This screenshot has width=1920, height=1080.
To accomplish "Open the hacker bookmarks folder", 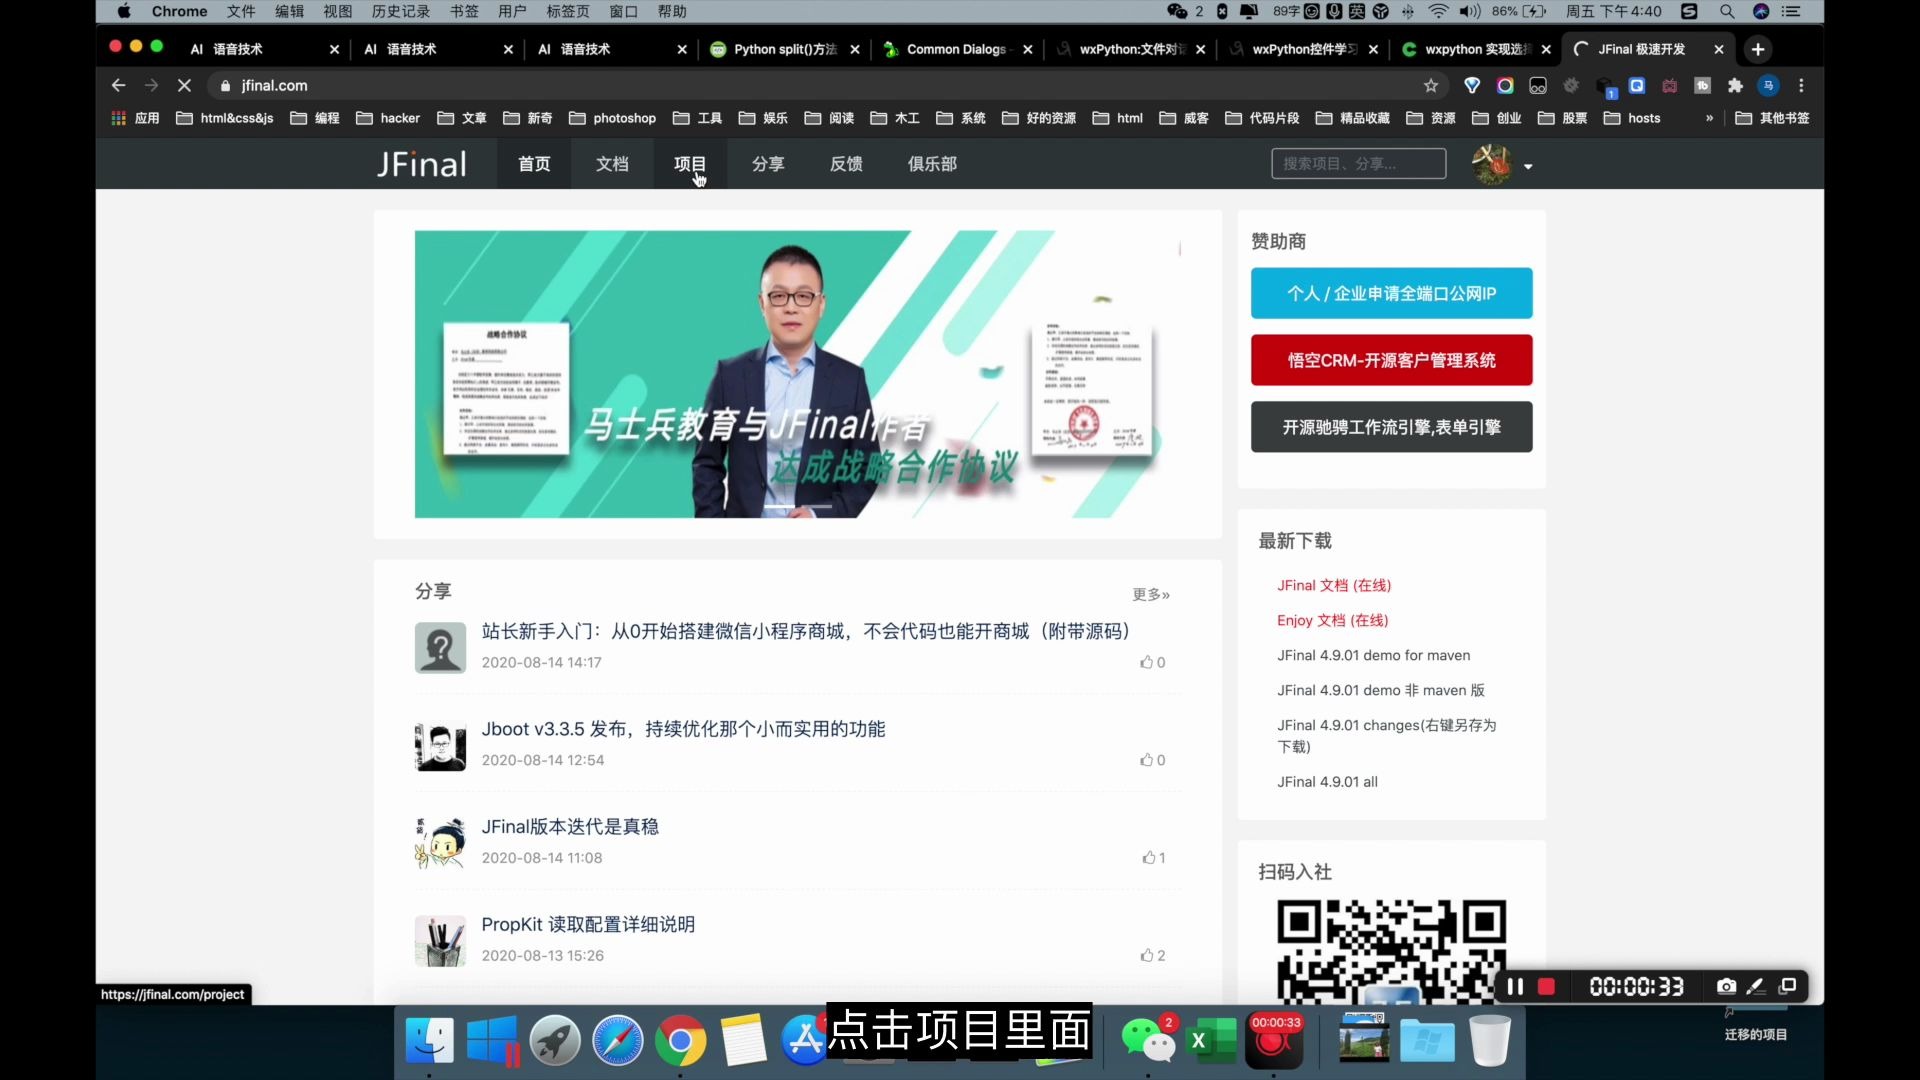I will point(388,118).
